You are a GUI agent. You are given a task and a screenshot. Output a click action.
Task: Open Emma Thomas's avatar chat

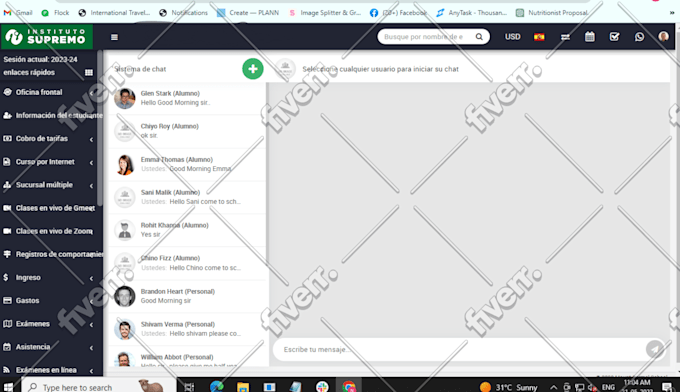[124, 165]
